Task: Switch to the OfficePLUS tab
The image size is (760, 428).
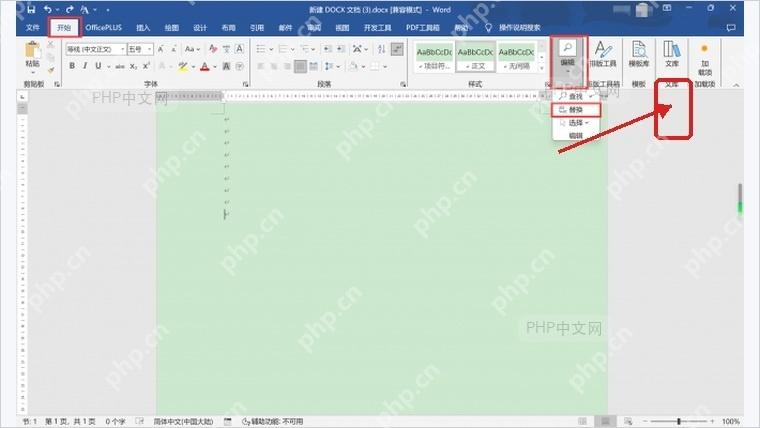Action: tap(104, 28)
